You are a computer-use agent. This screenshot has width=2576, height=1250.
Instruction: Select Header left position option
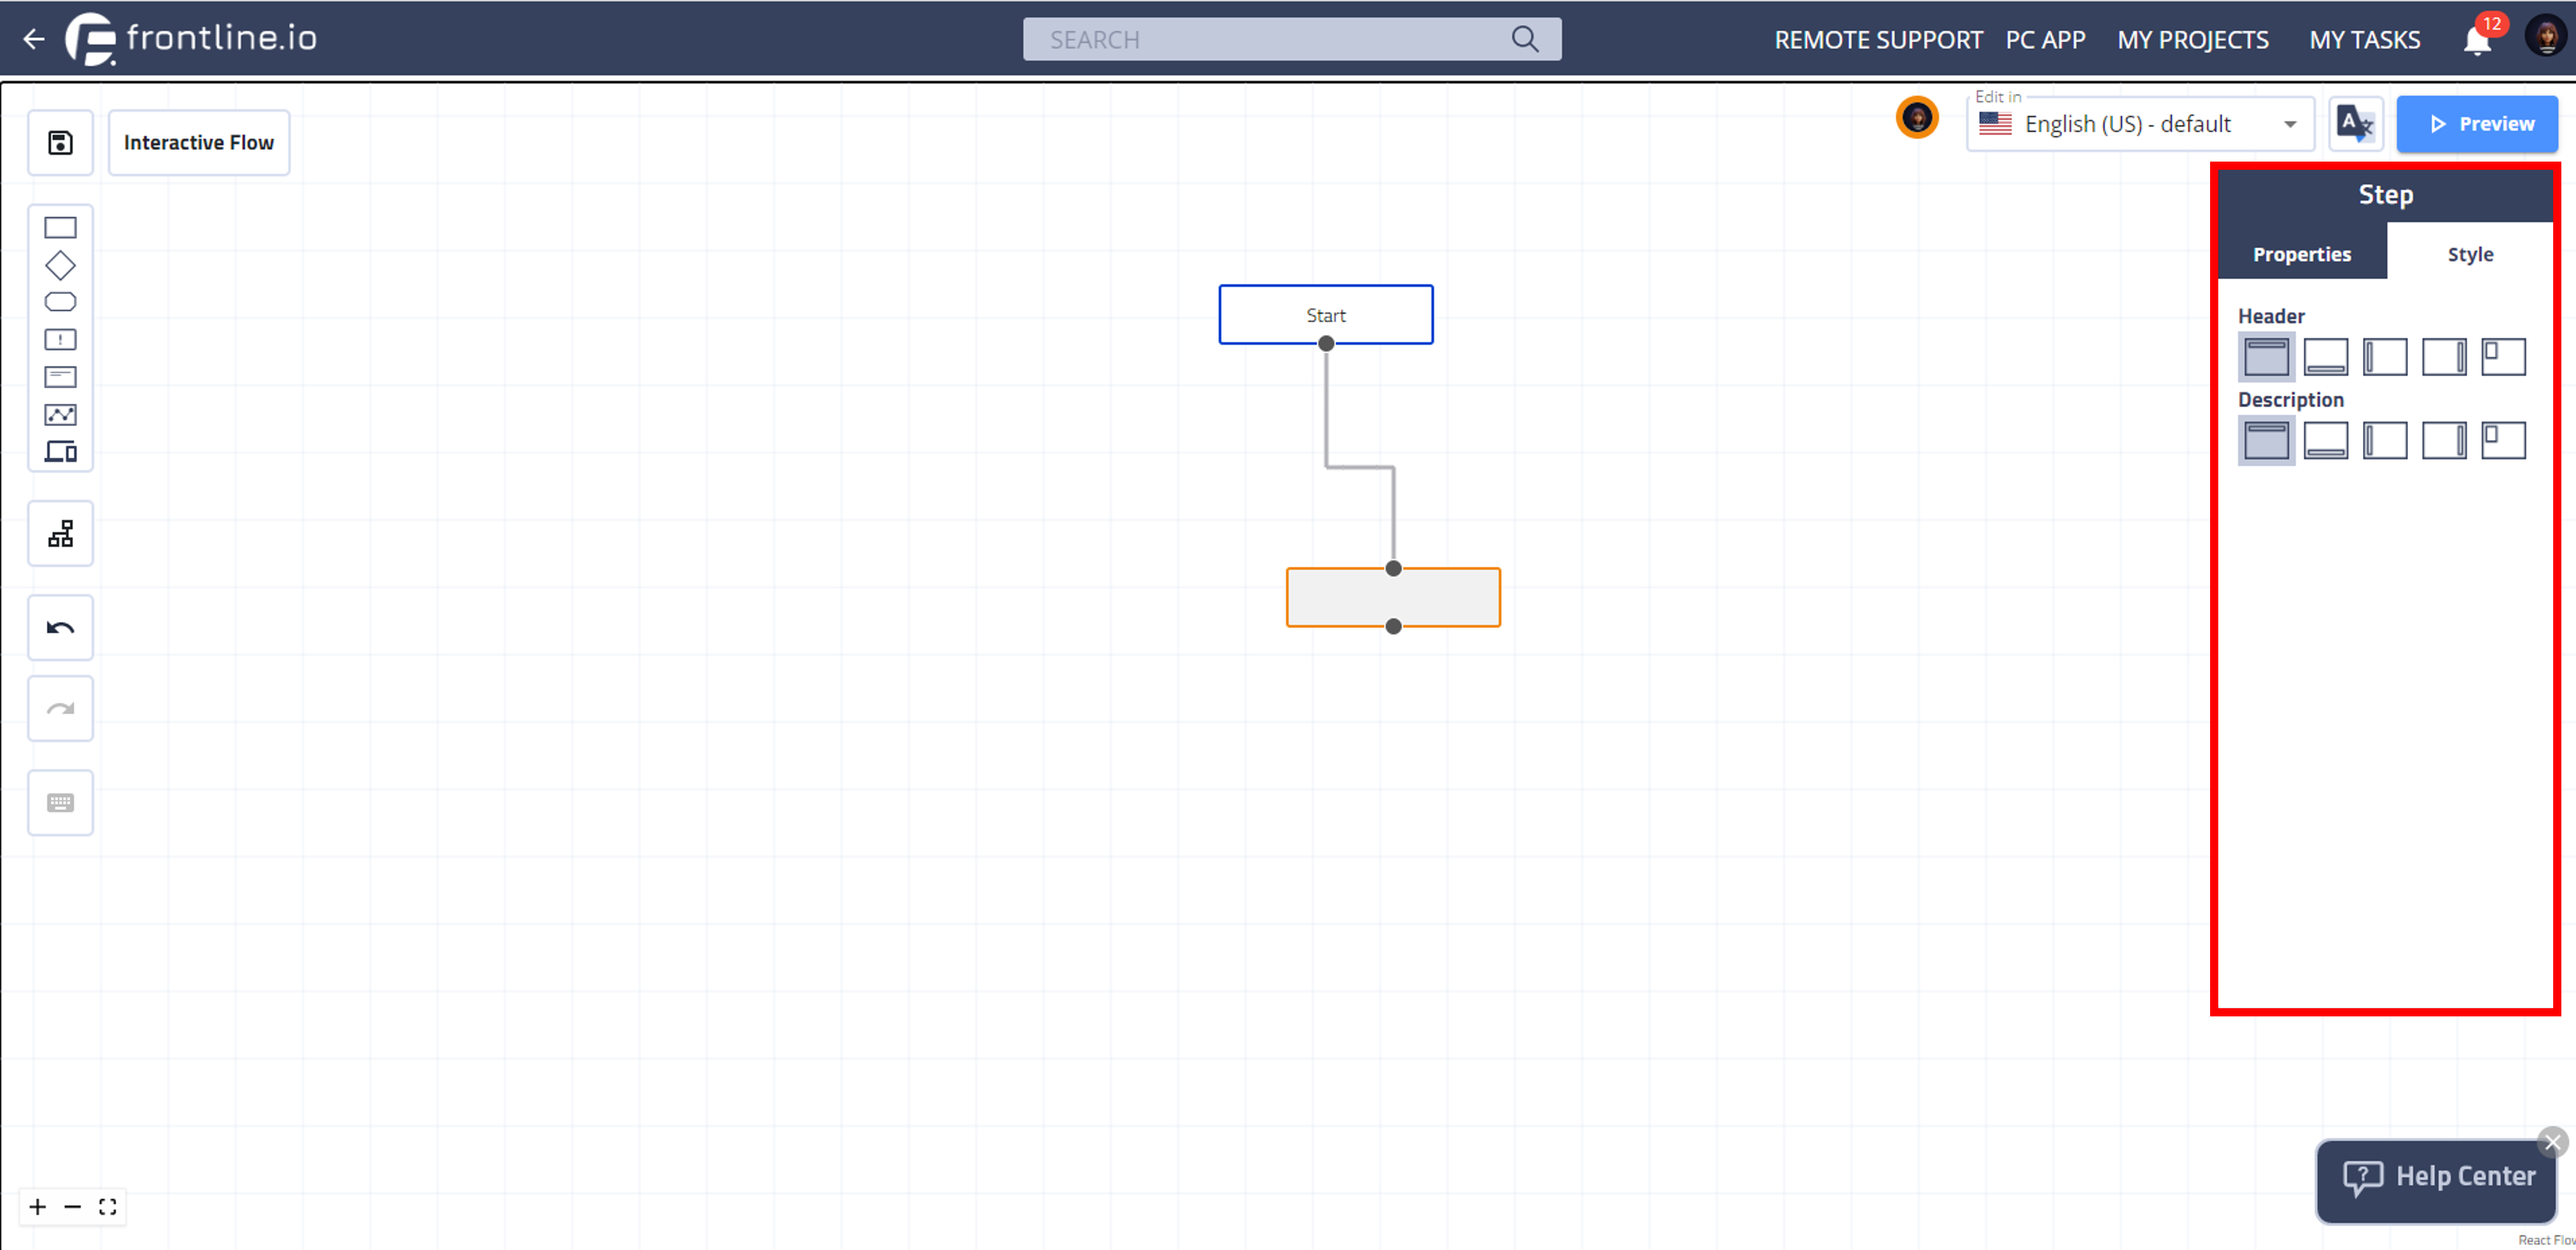click(x=2384, y=357)
